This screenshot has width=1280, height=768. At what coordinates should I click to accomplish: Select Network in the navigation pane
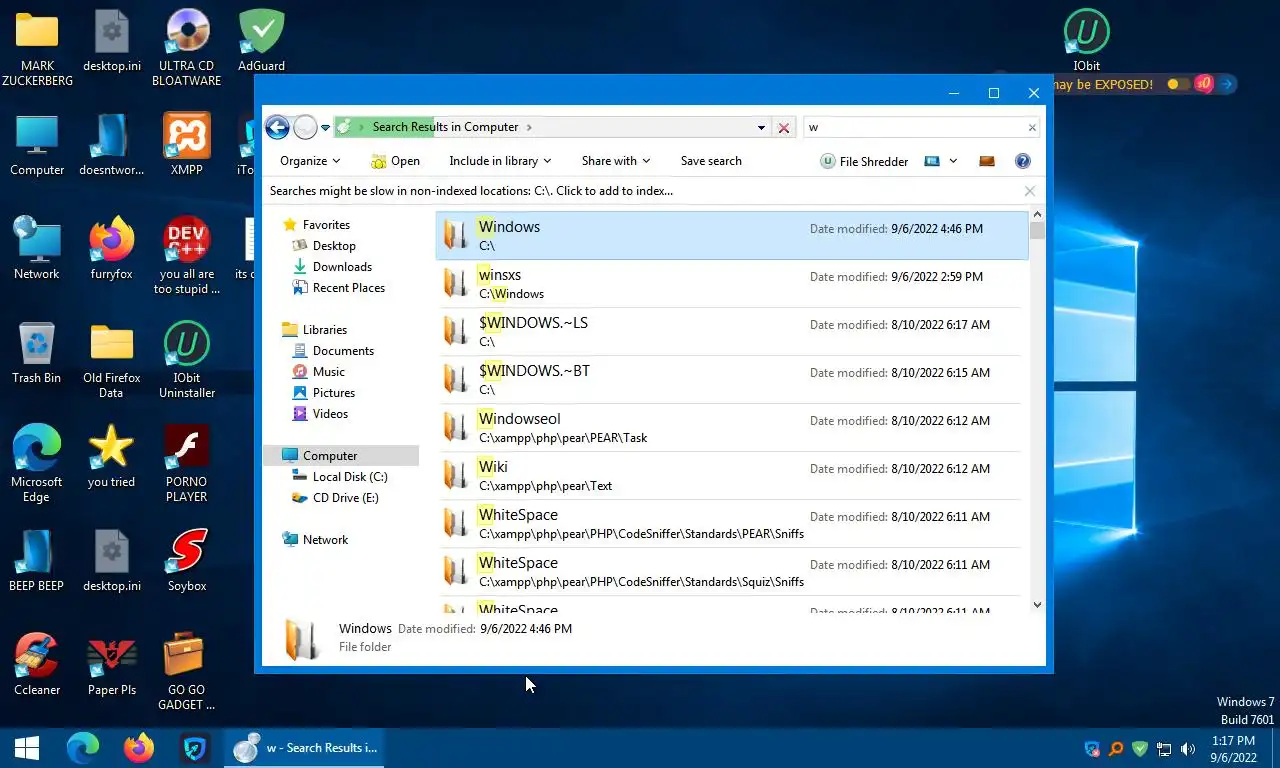click(x=325, y=540)
